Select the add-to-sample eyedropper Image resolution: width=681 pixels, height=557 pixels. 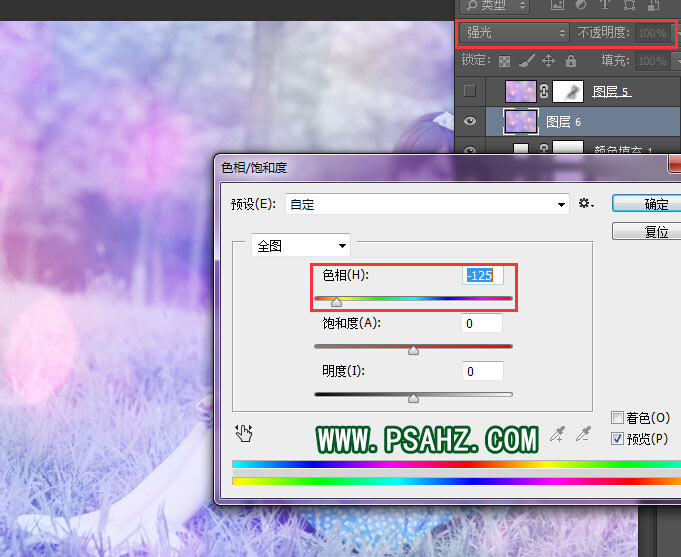558,434
